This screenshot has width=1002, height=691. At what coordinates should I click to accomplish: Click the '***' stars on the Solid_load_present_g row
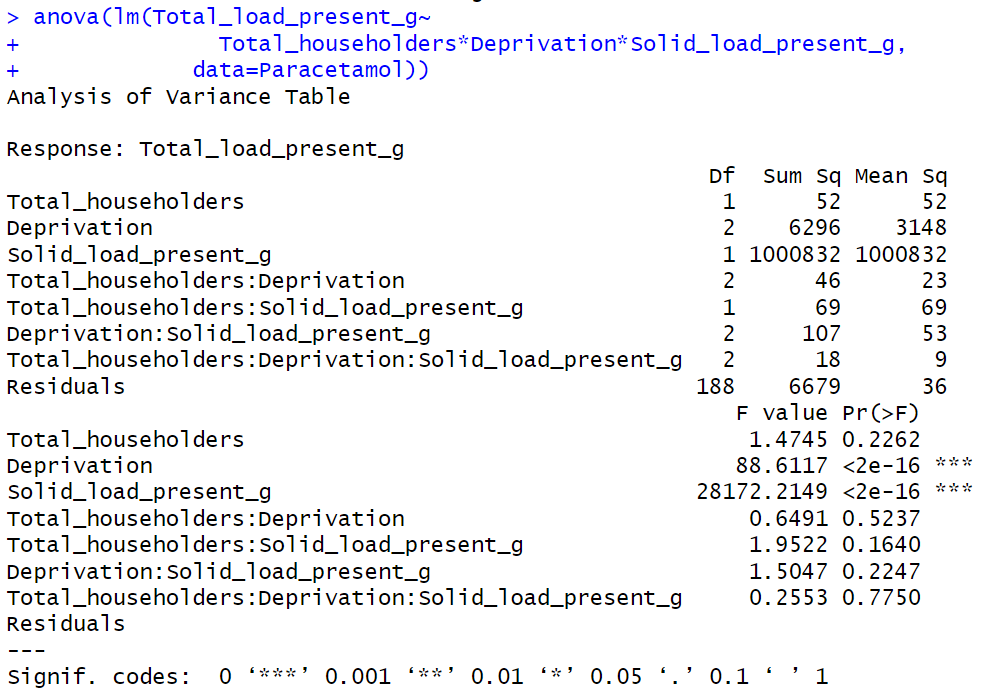tap(953, 489)
